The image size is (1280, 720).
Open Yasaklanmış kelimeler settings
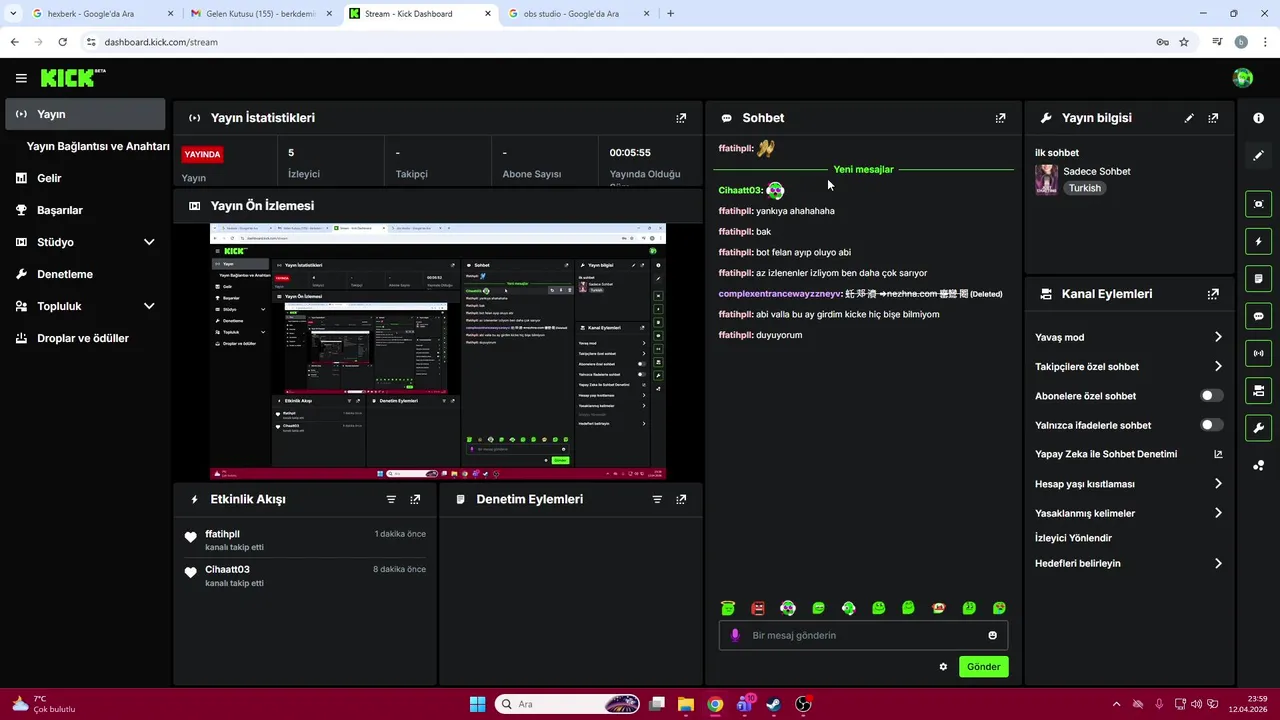click(1129, 513)
